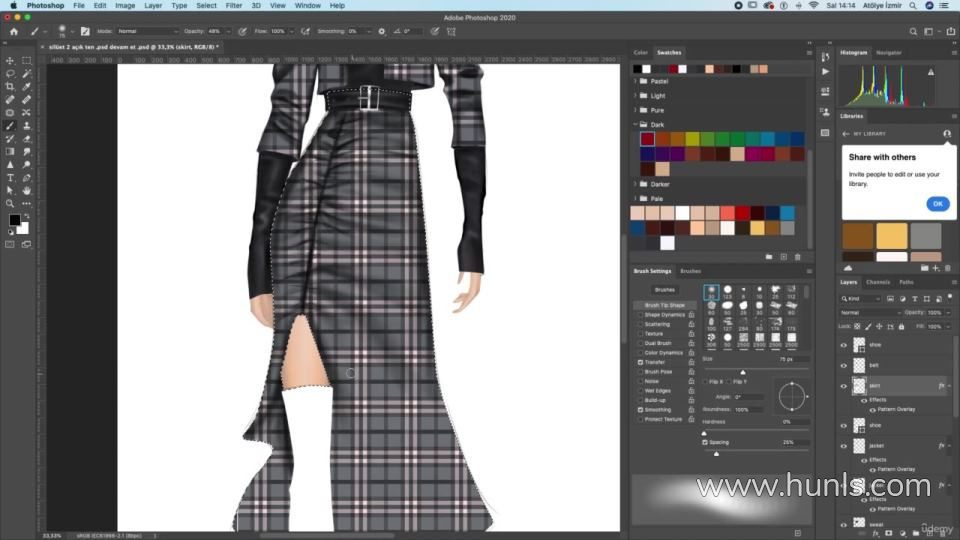This screenshot has width=960, height=540.
Task: Open the brush blending Mode dropdown
Action: click(147, 31)
